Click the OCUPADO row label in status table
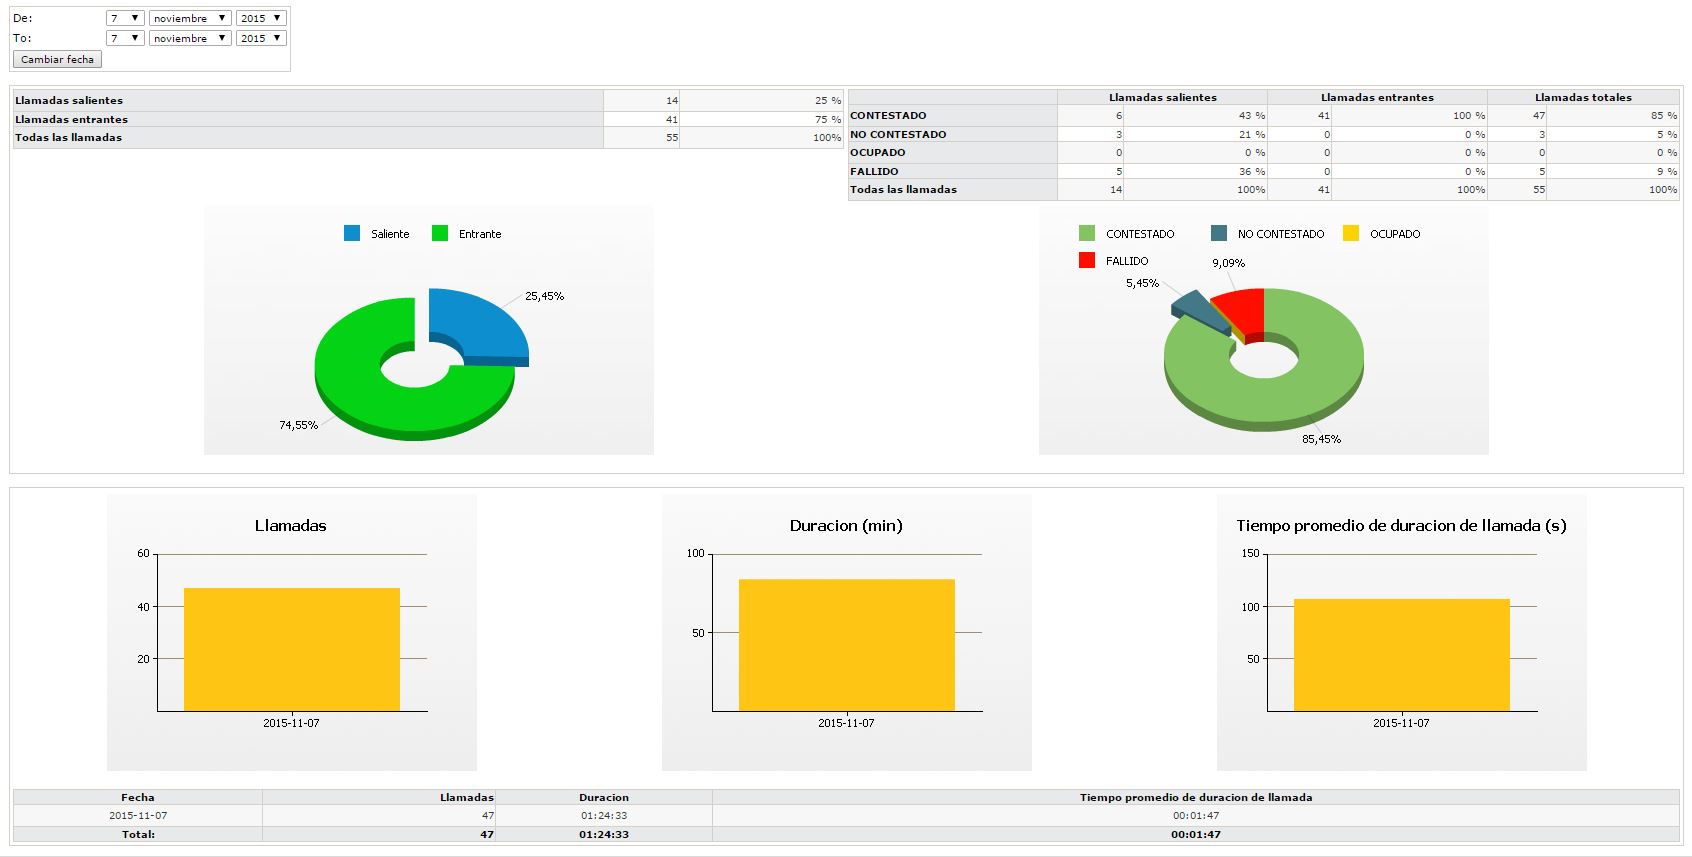This screenshot has width=1692, height=857. coord(878,152)
